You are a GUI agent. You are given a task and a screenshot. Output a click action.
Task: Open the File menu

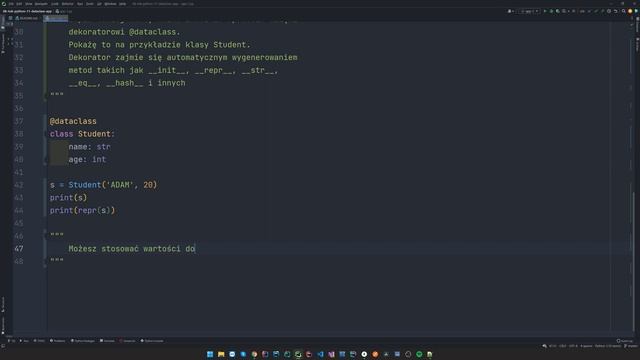coord(11,4)
